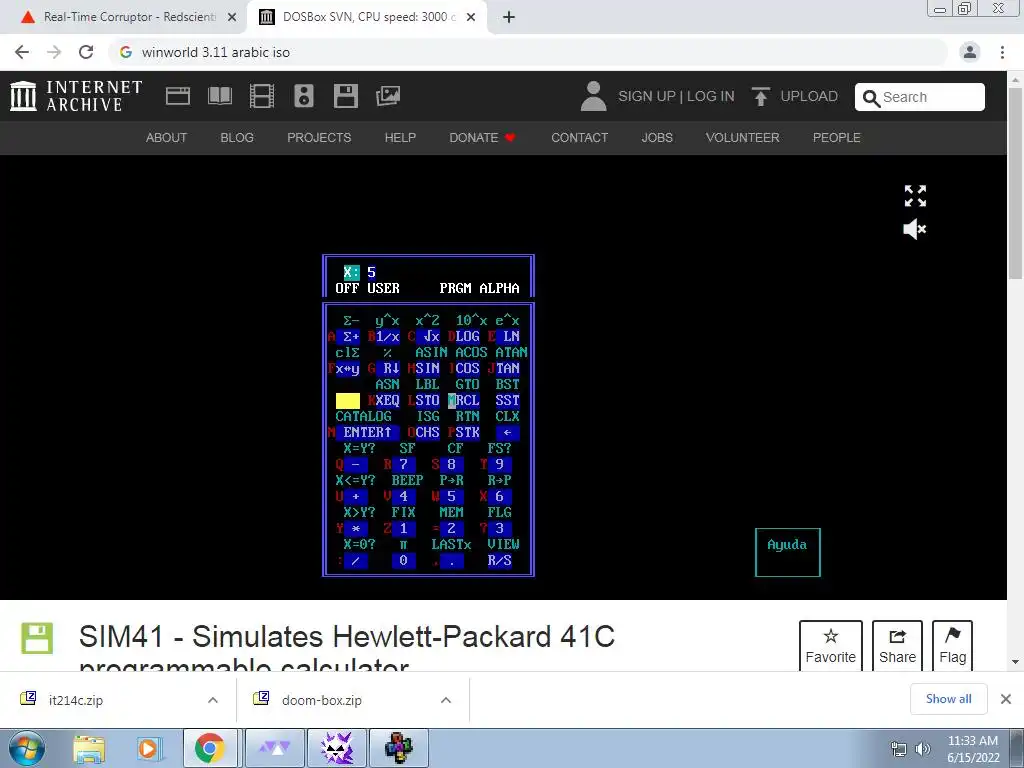Open the JOBS link
Viewport: 1024px width, 768px height.
pyautogui.click(x=656, y=138)
